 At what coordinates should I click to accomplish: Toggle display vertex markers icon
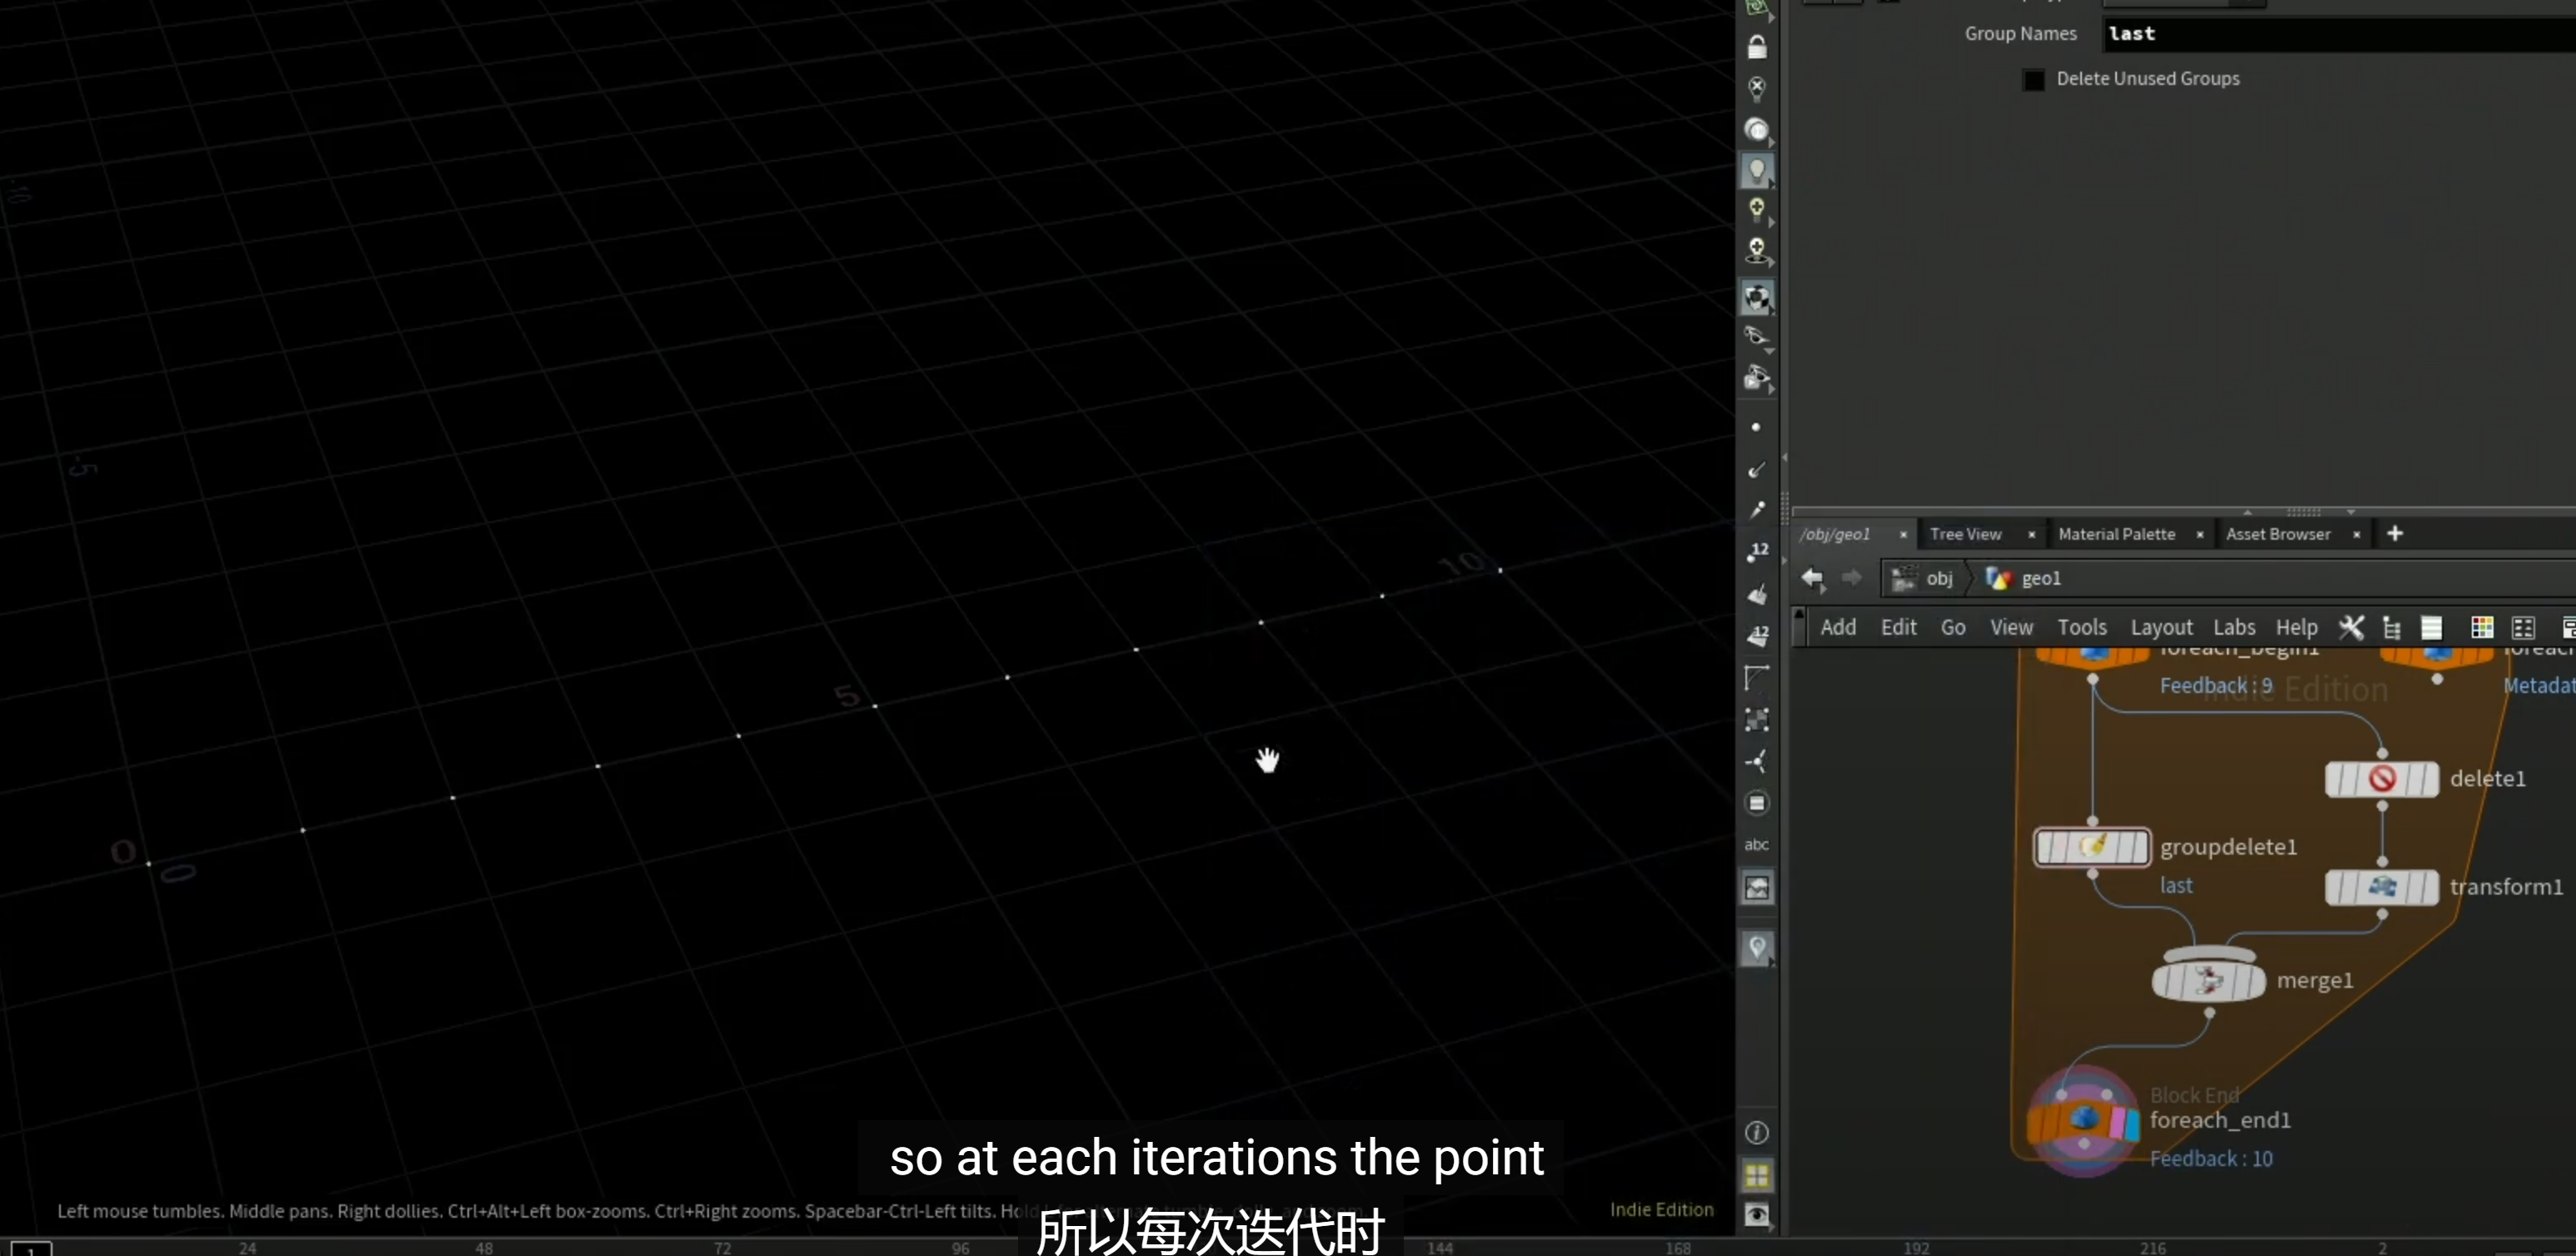[x=1757, y=719]
